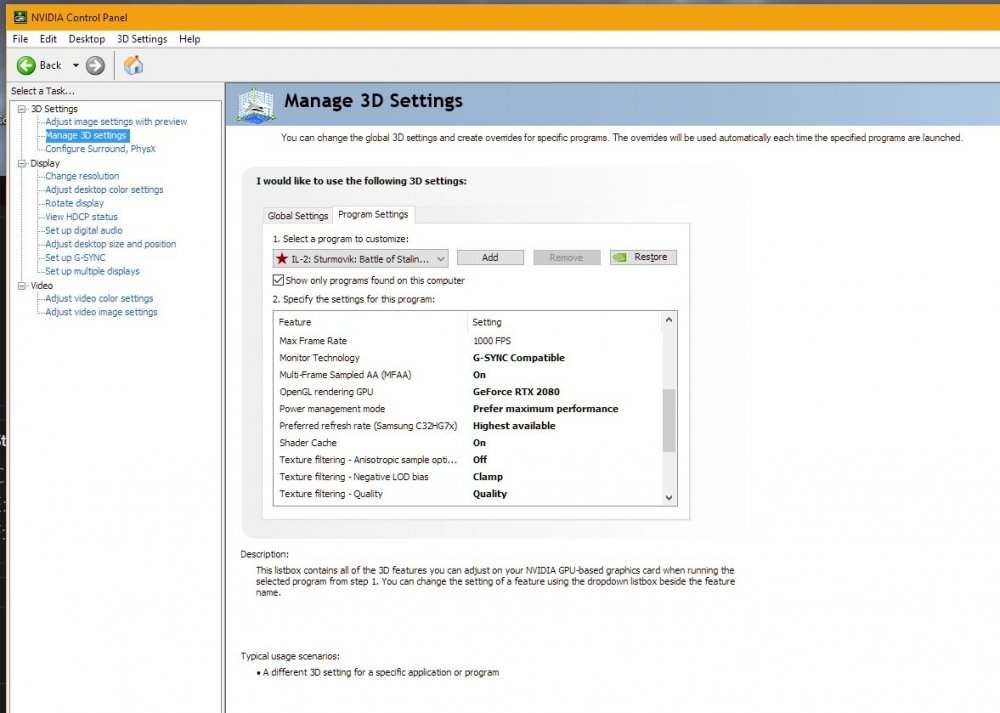This screenshot has width=1000, height=713.
Task: Click the Manage 3D Settings header icon
Action: click(x=256, y=104)
